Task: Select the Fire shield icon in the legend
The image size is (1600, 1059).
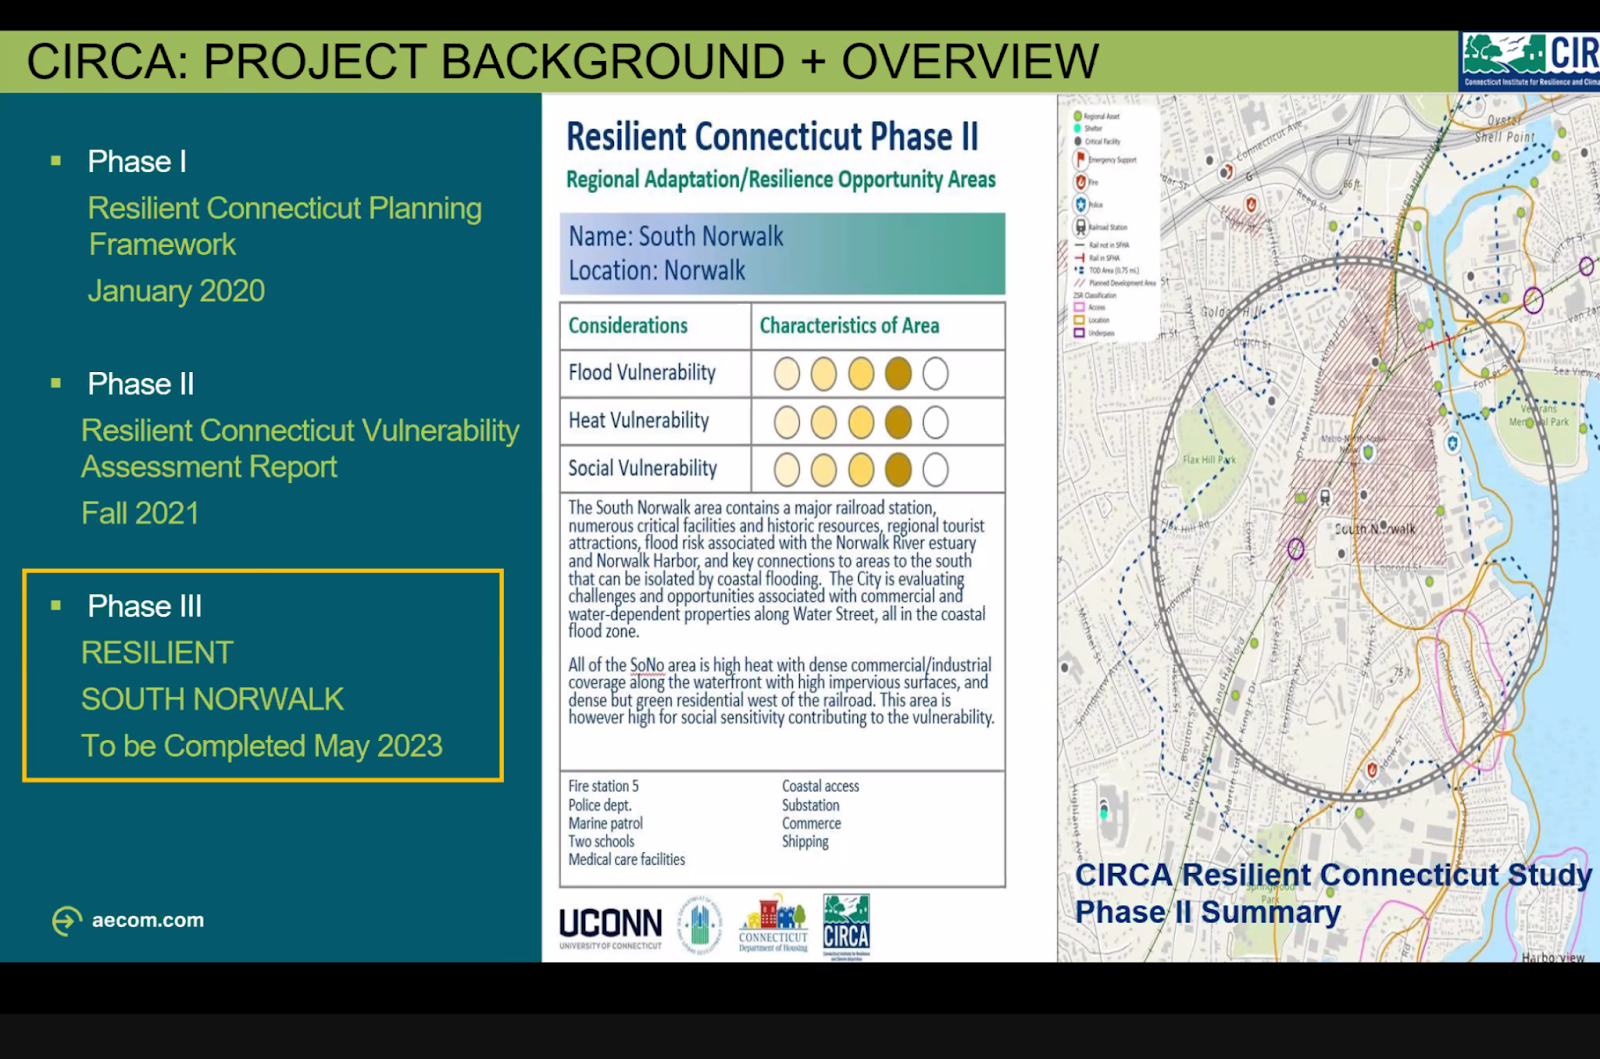Action: pyautogui.click(x=1080, y=182)
